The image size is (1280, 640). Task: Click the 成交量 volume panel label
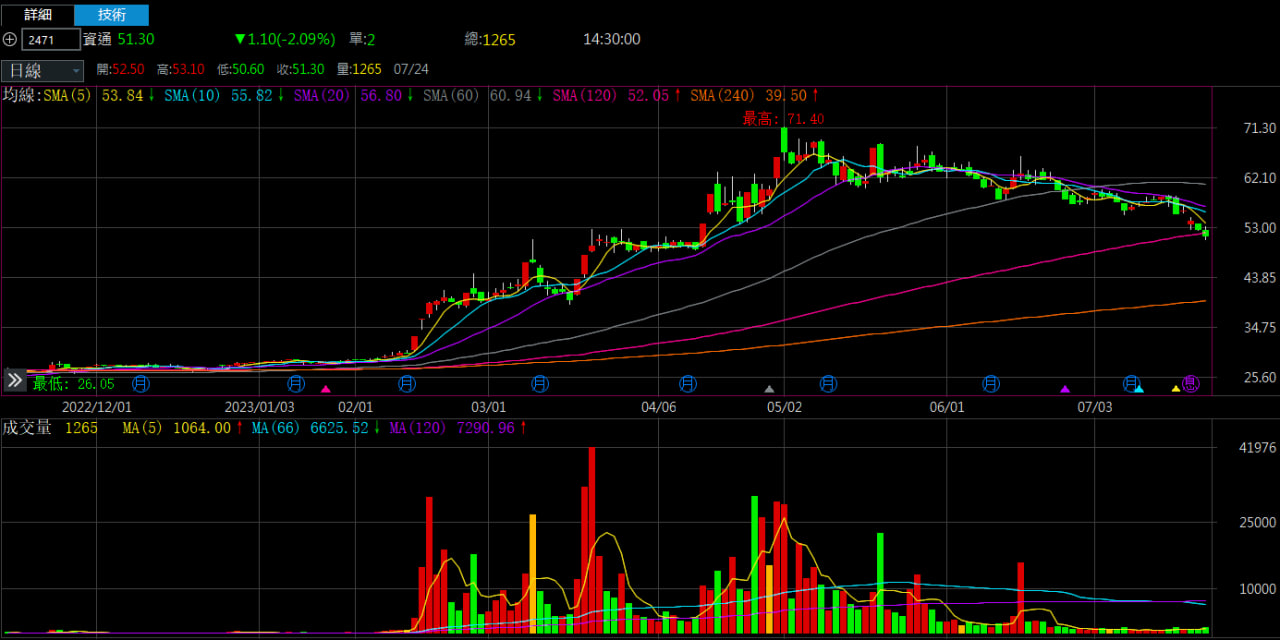(27, 428)
